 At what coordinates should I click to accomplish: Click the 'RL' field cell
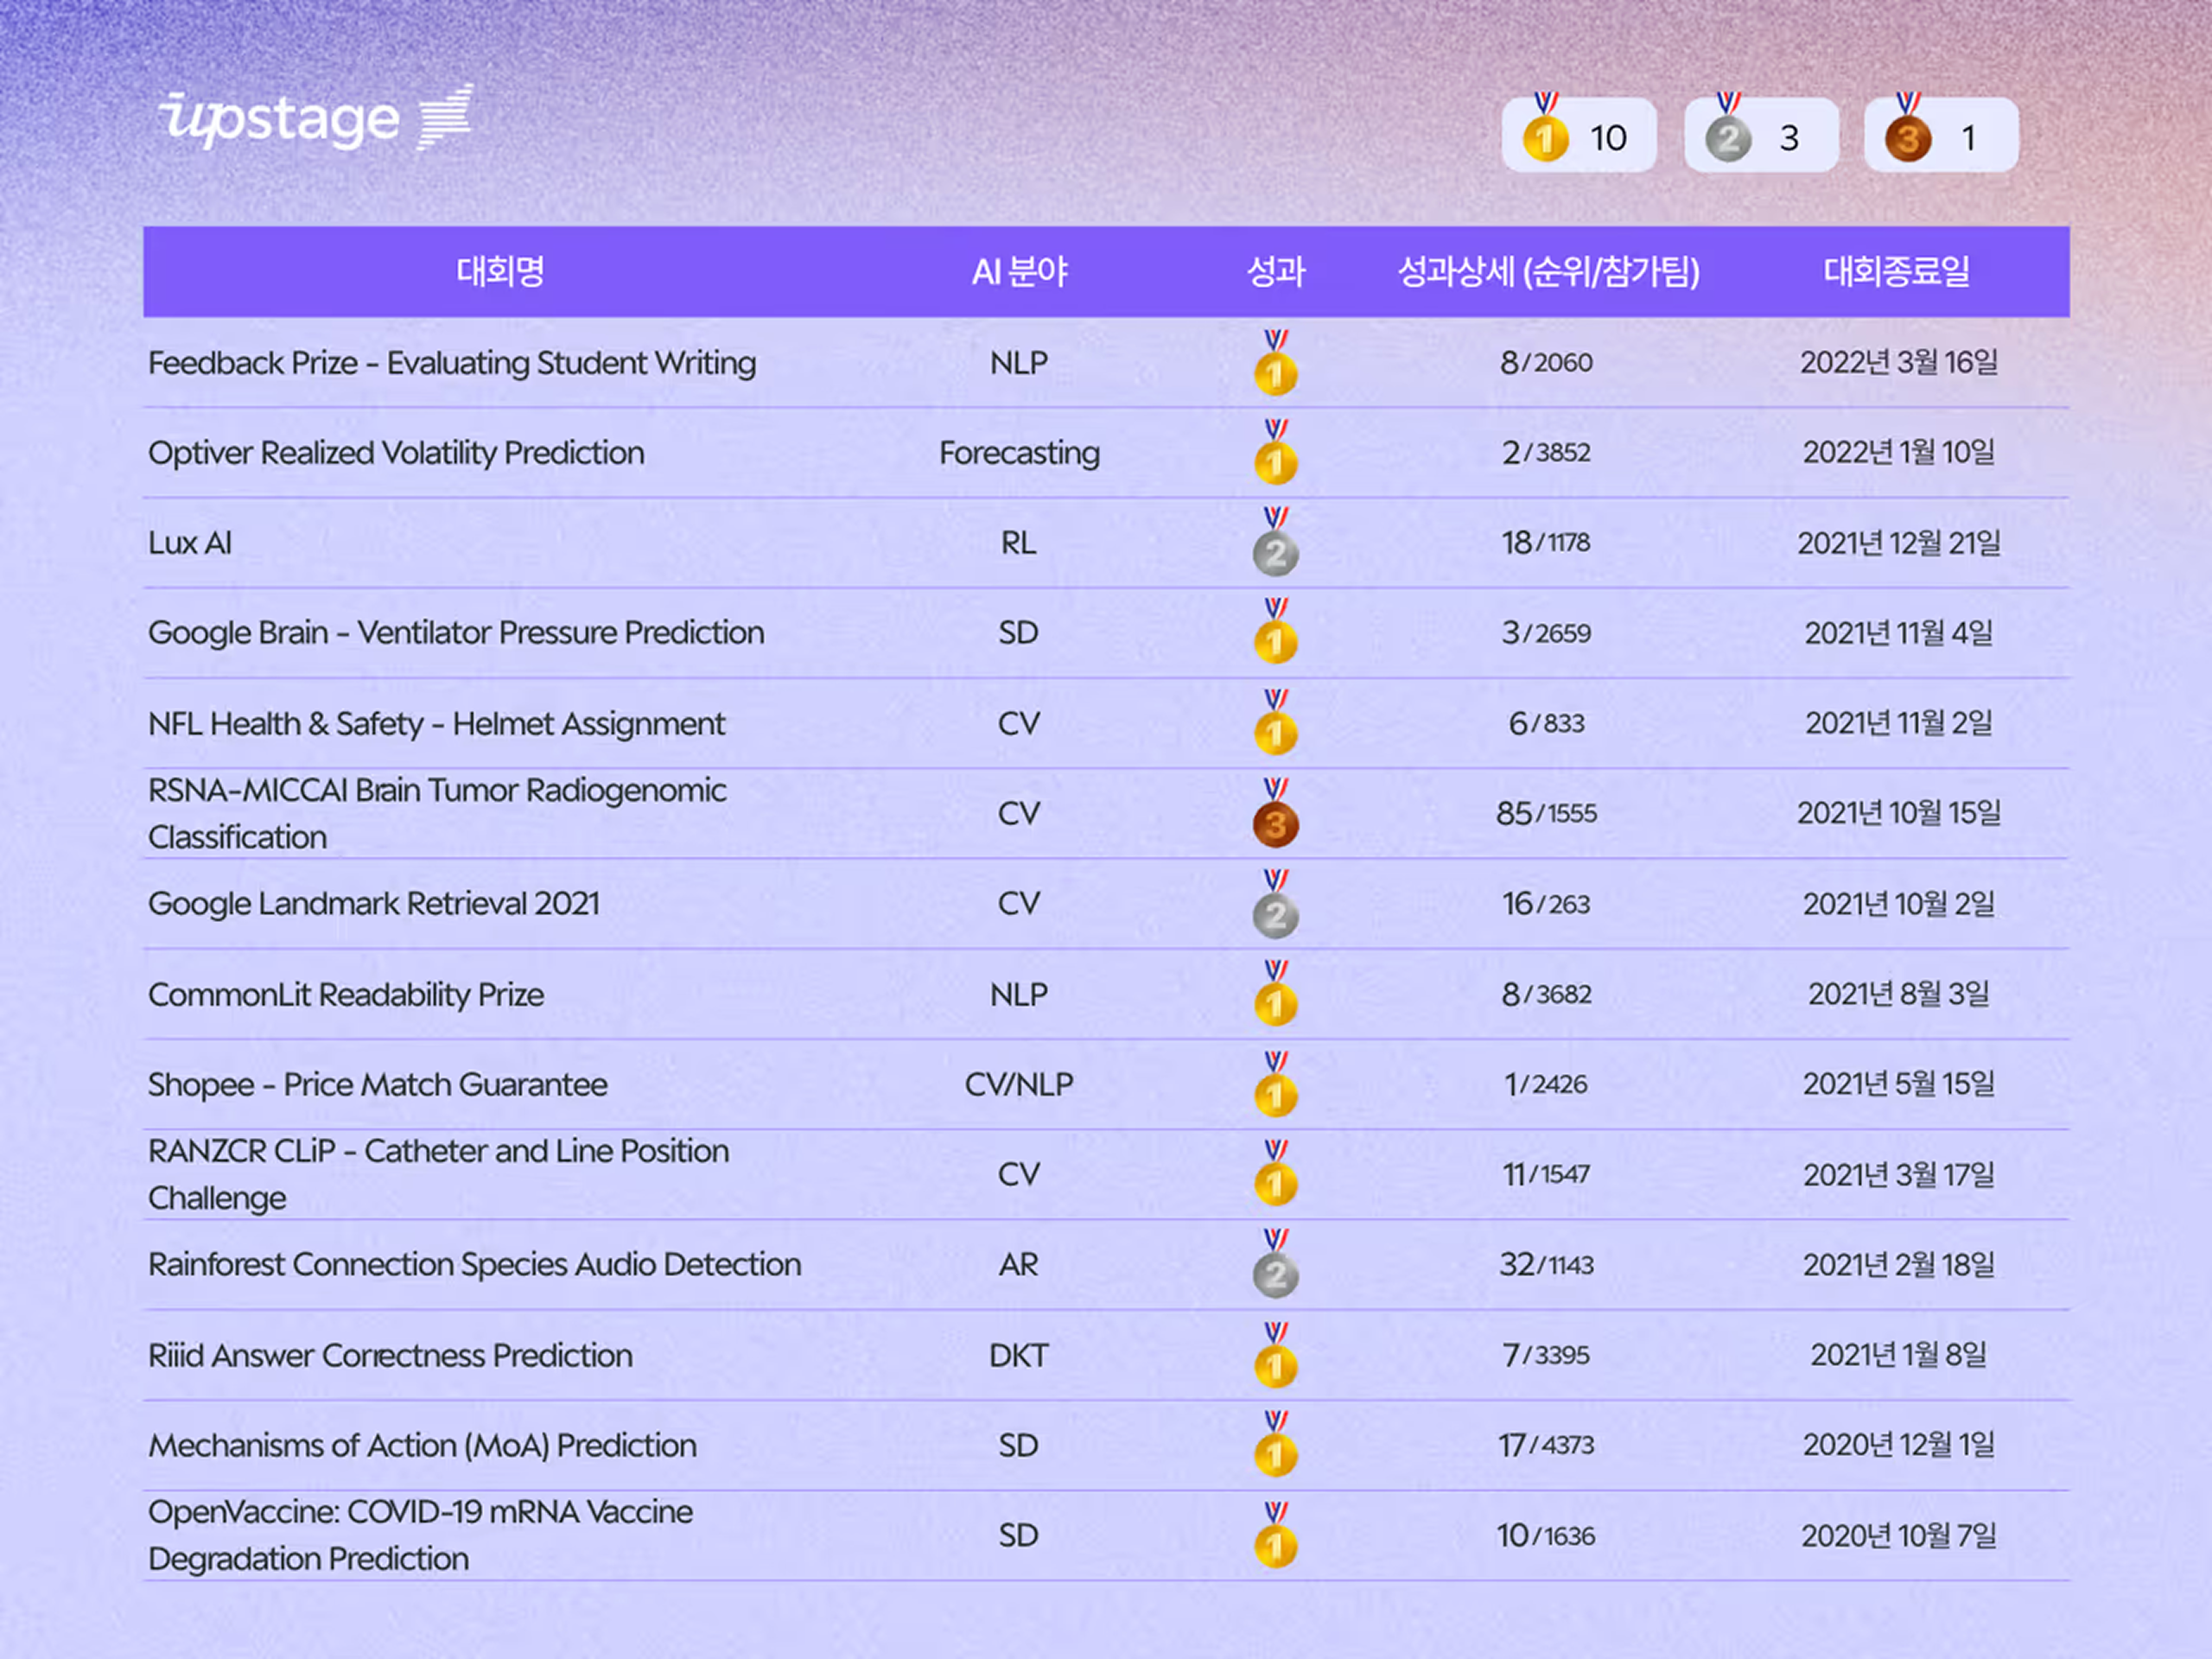pyautogui.click(x=1018, y=543)
